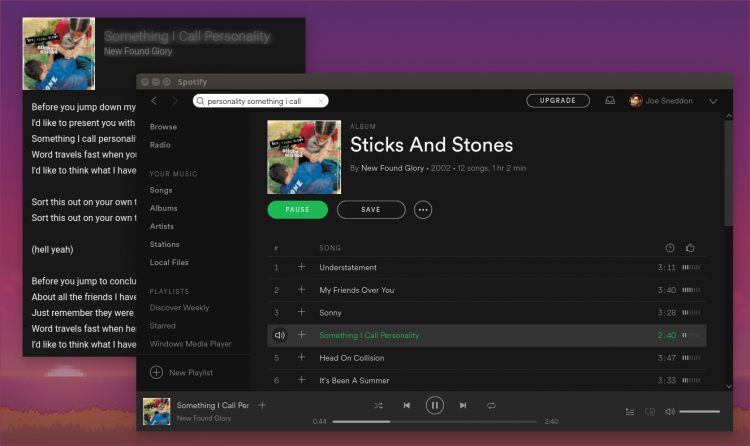Skip to the previous track

tap(407, 405)
